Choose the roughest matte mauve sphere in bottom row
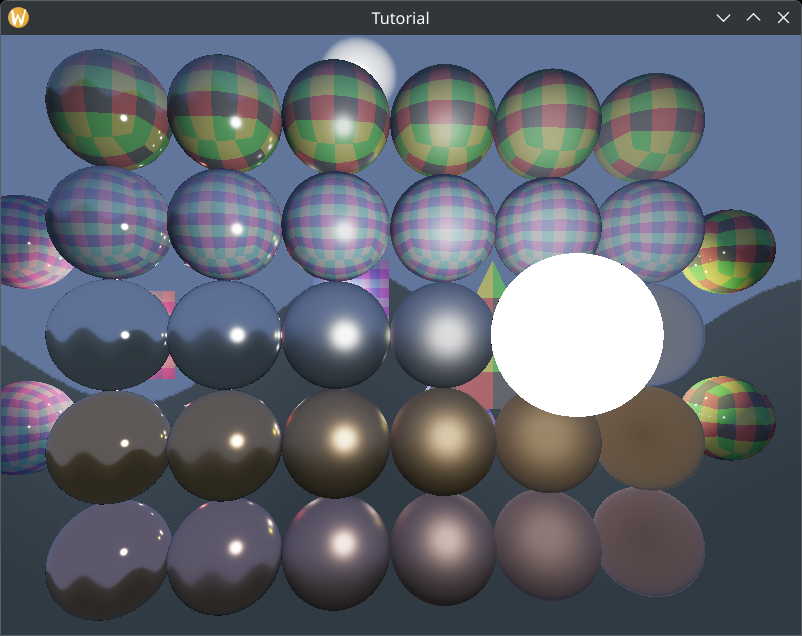 point(650,542)
